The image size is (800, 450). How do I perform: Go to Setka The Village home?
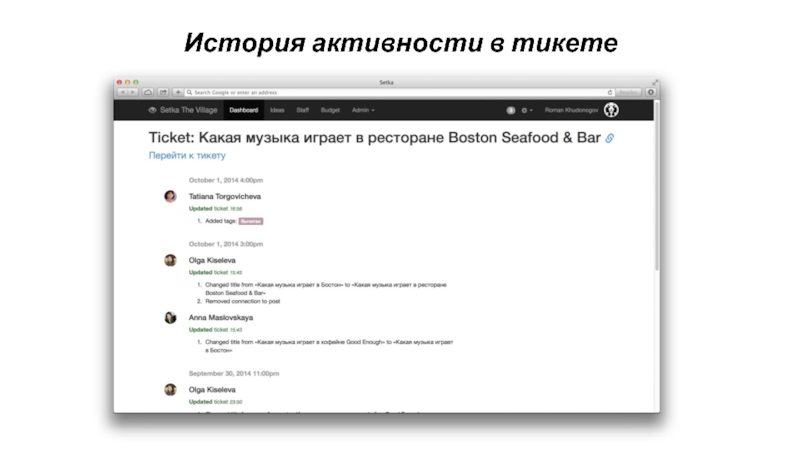[188, 110]
